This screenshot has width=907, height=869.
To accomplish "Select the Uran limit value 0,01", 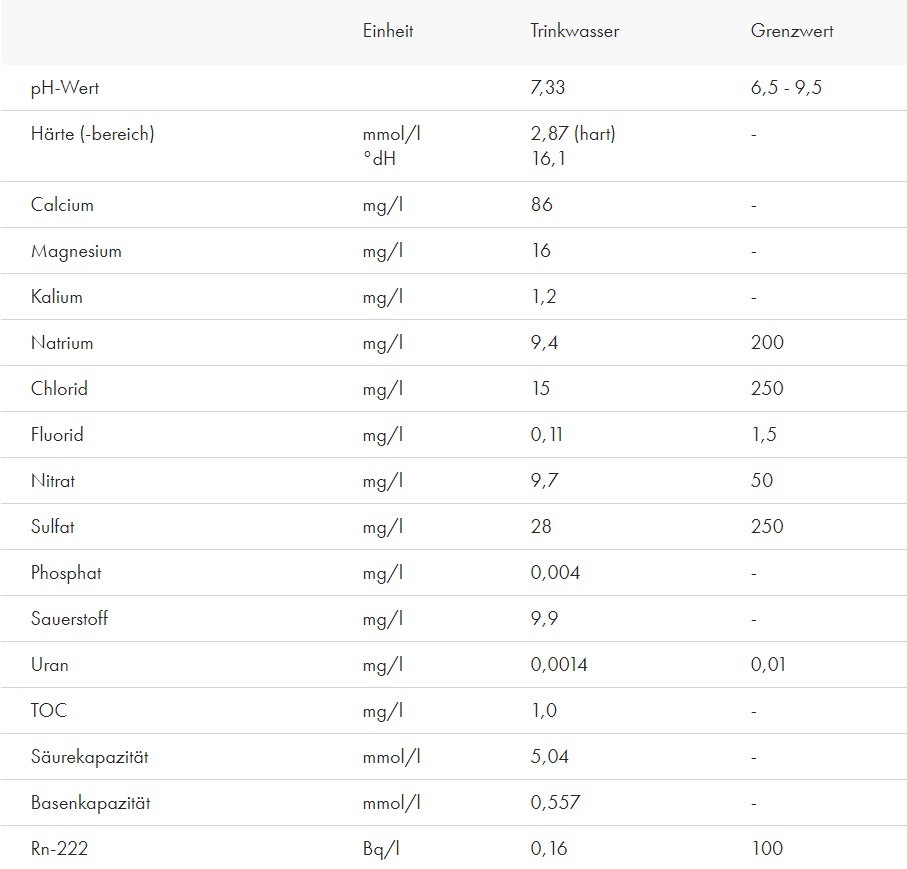I will [768, 665].
